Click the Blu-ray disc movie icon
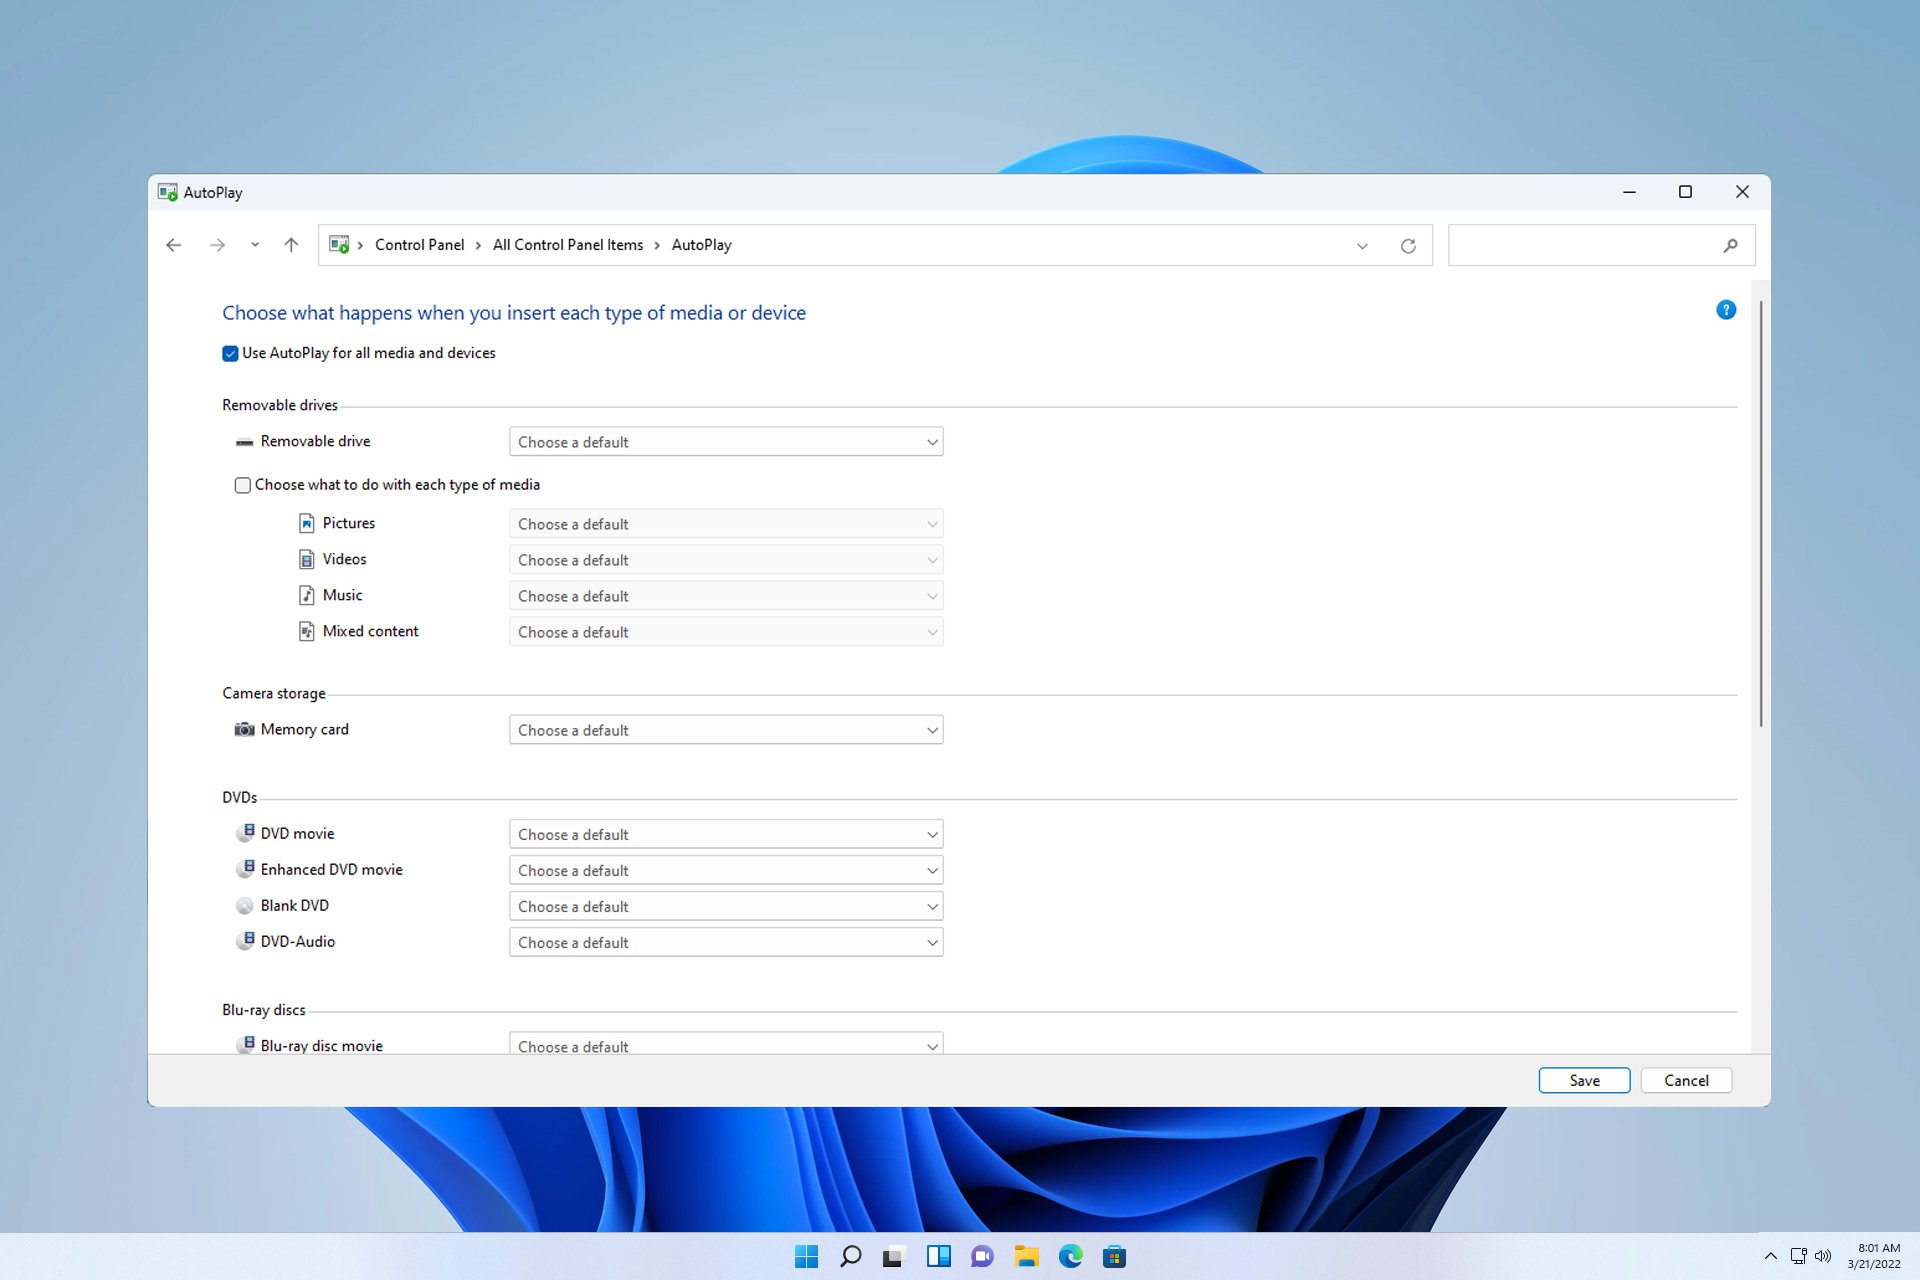The height and width of the screenshot is (1280, 1920). (245, 1045)
